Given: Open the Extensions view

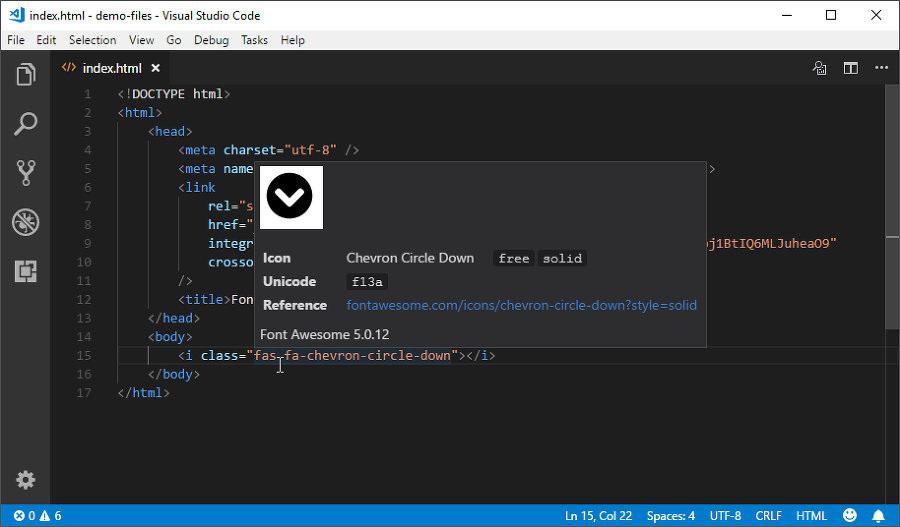Looking at the screenshot, I should tap(25, 271).
